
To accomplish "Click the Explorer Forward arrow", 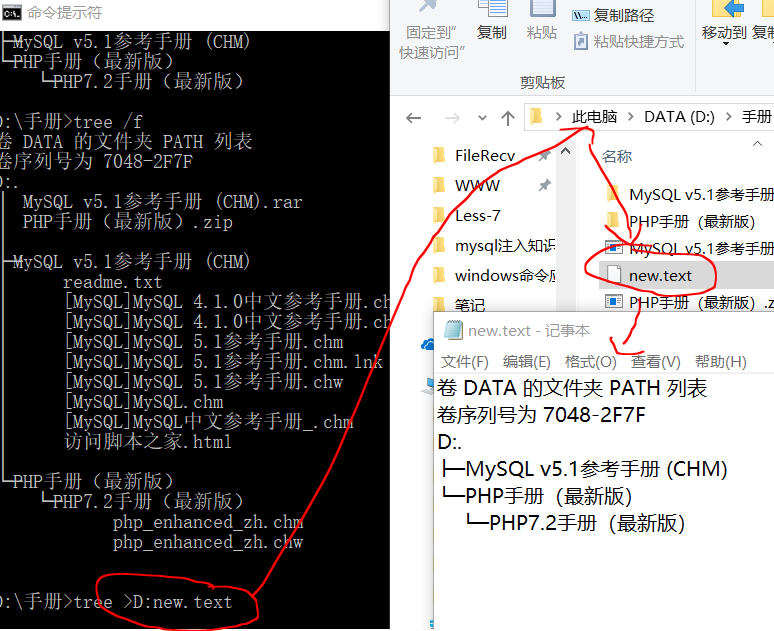I will [452, 118].
